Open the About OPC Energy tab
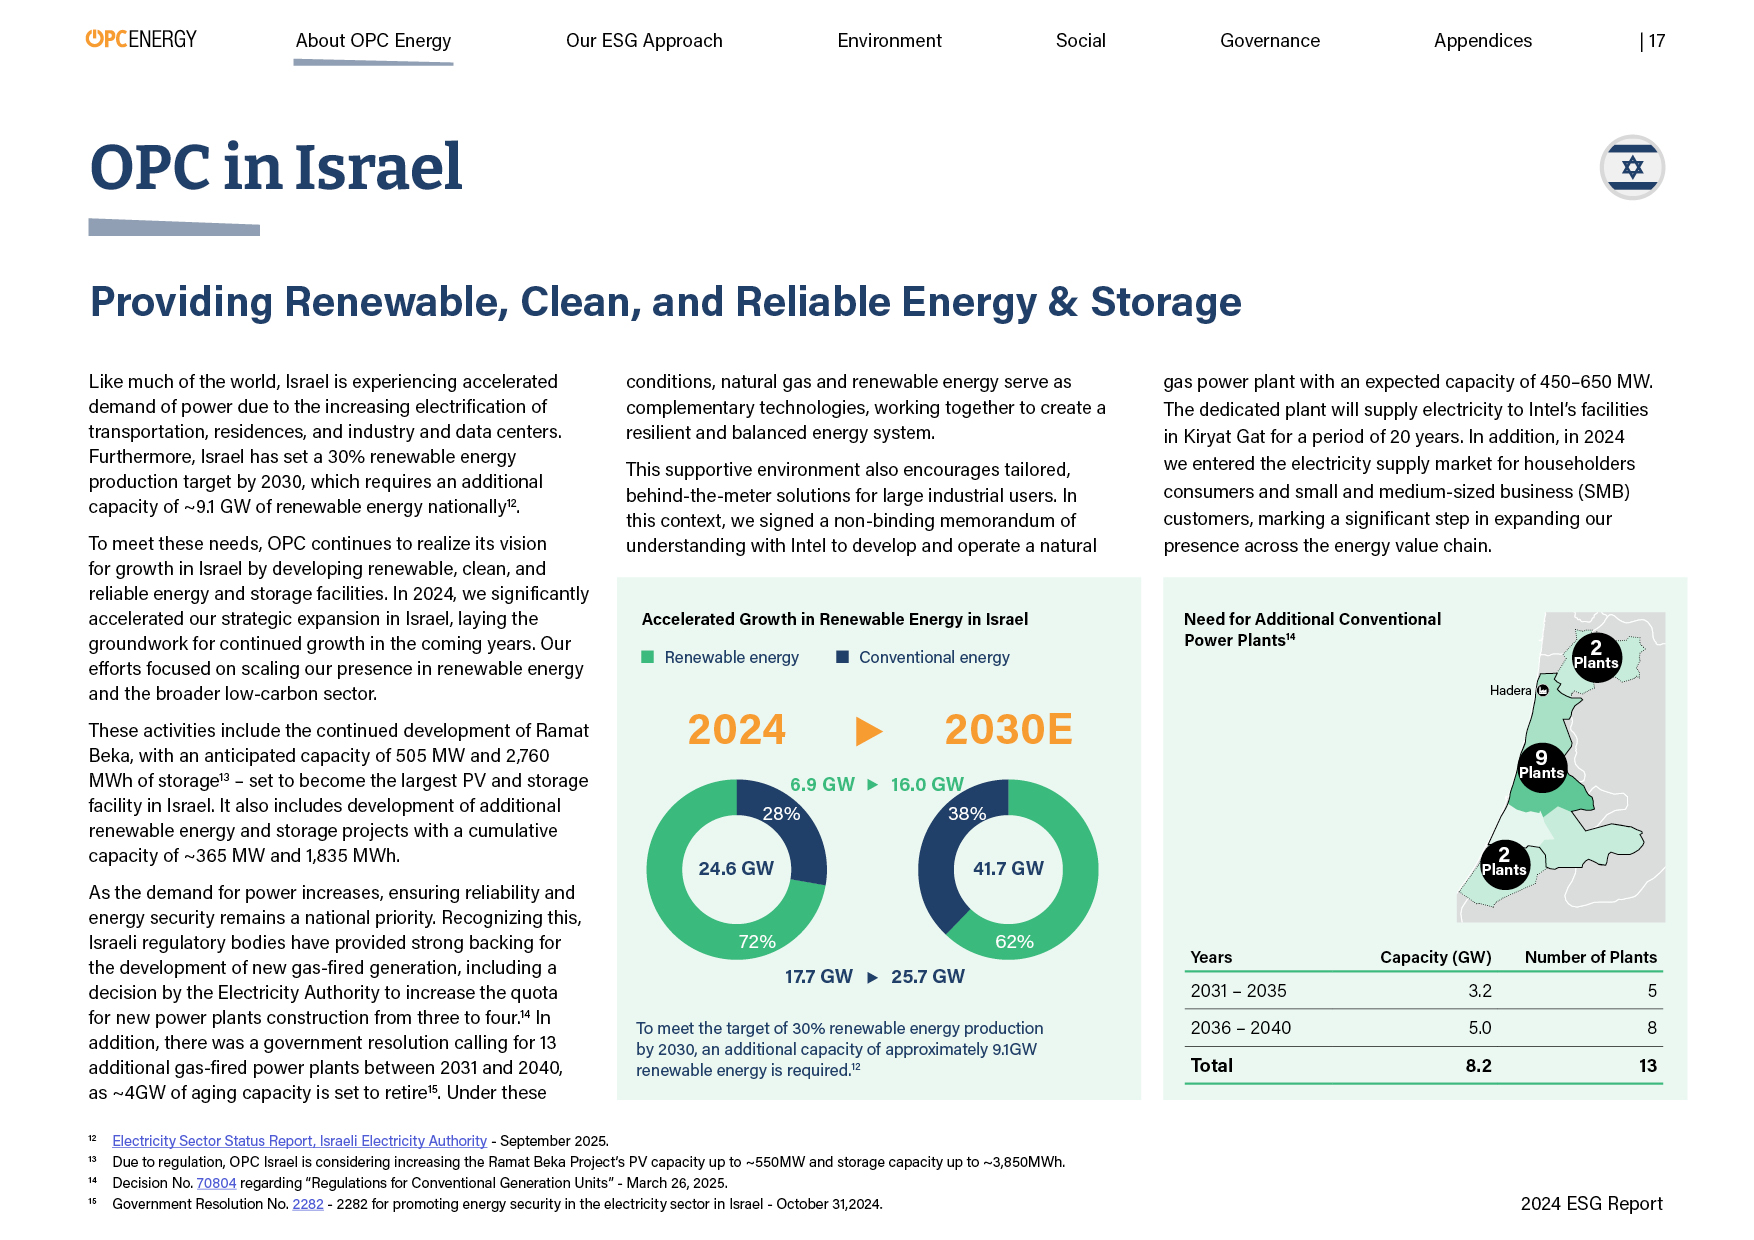1754x1240 pixels. point(373,41)
